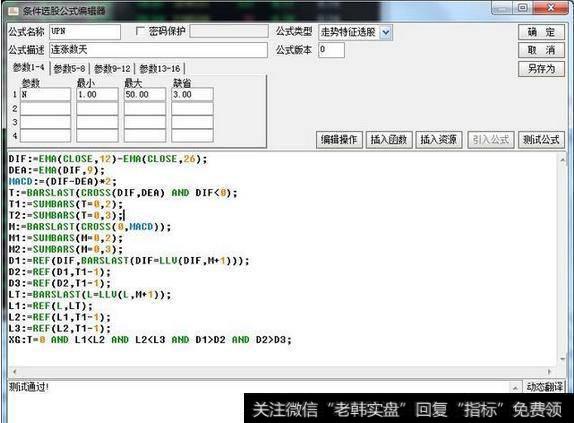Click the MACD:=(DIF-DEA)*2 line
574x423 pixels.
point(63,182)
